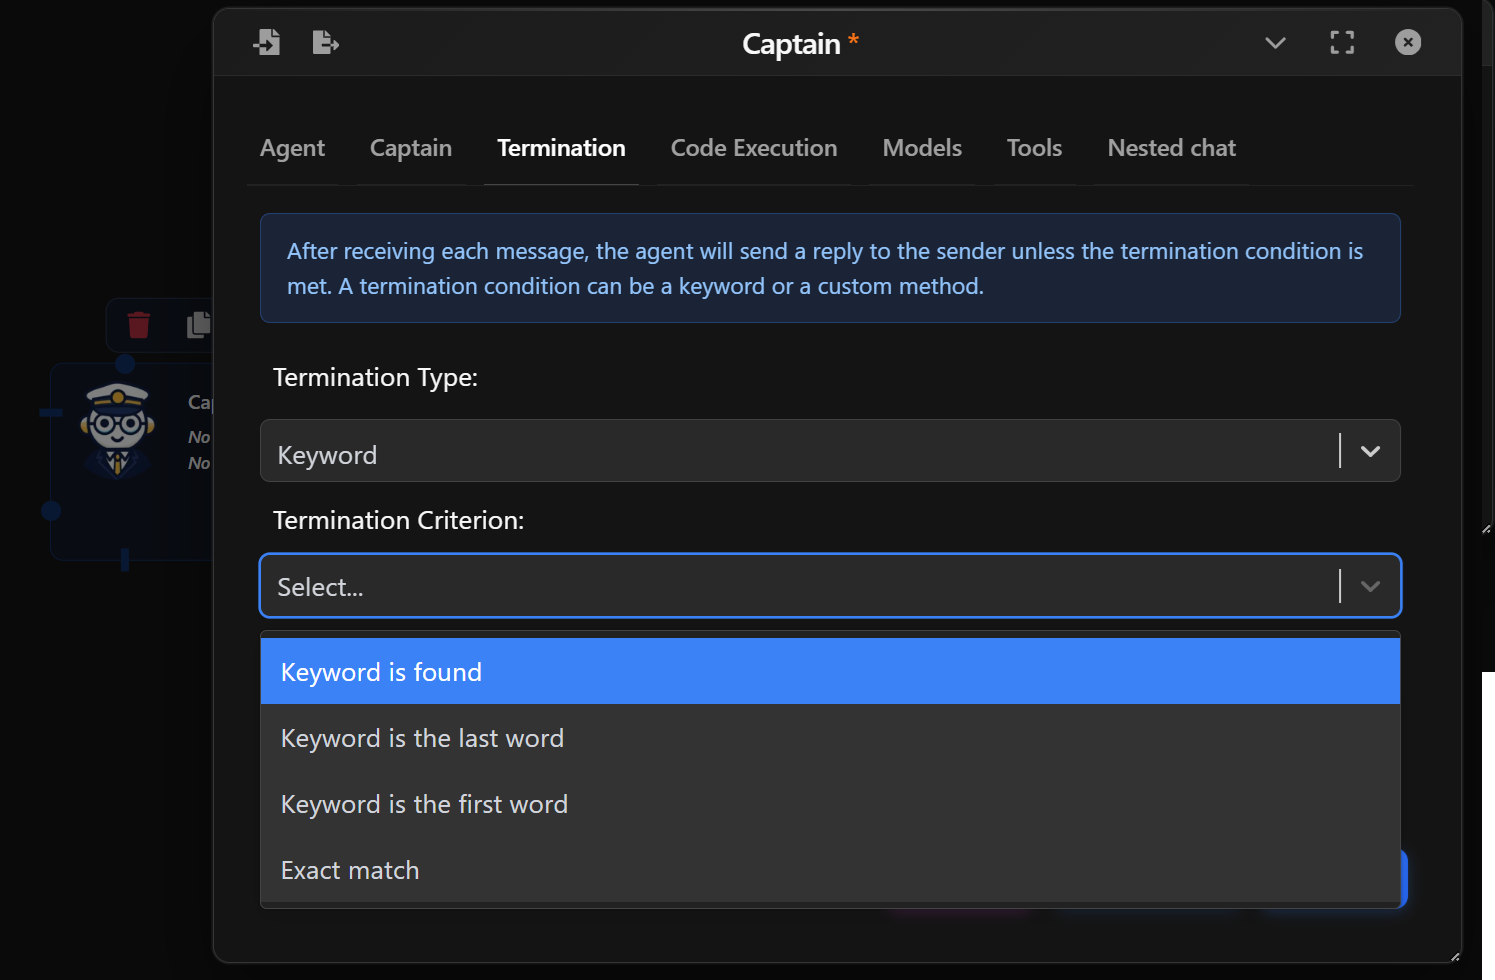
Task: Close the Captain settings dialog
Action: click(x=1407, y=42)
